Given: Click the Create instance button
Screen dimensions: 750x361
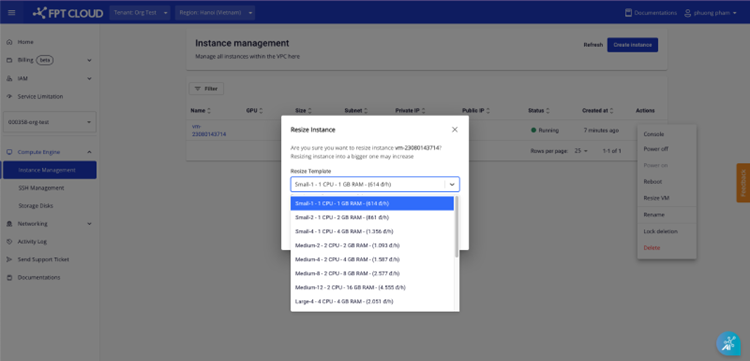Looking at the screenshot, I should (x=632, y=45).
